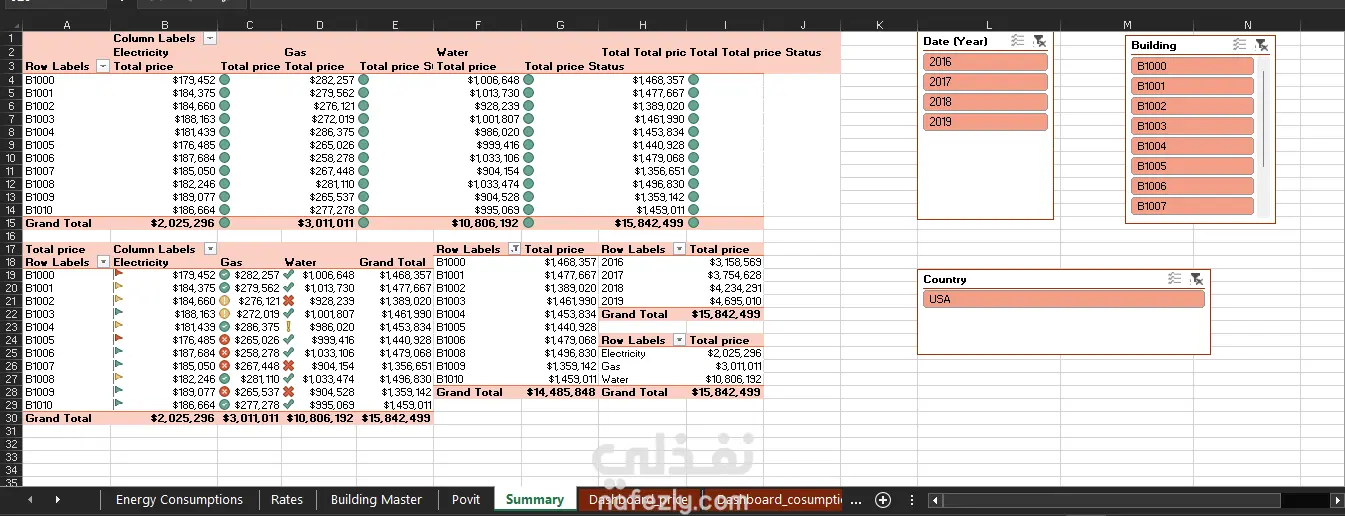Clear filter on Building slicer
This screenshot has width=1345, height=516.
coord(1261,45)
